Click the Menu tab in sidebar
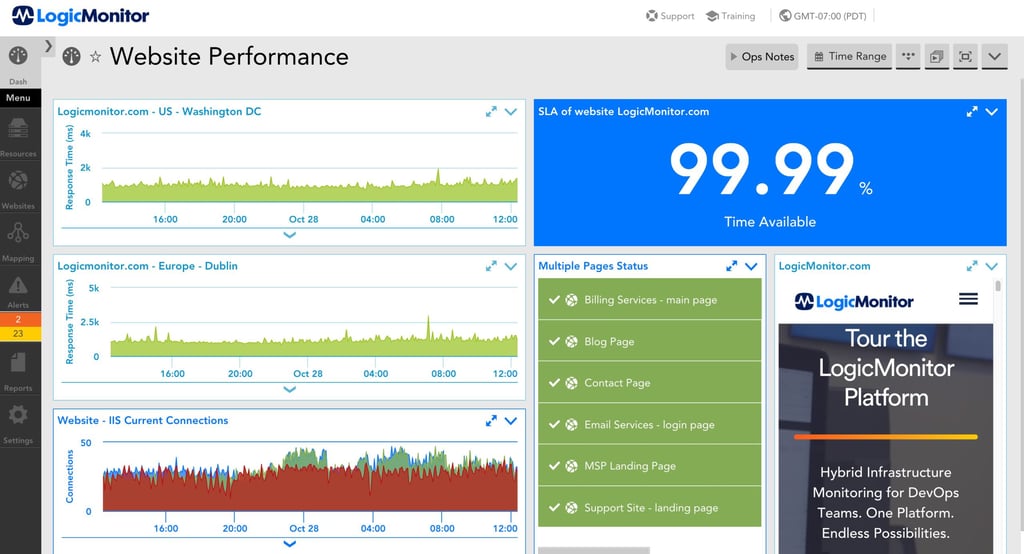This screenshot has width=1024, height=554. 18,98
